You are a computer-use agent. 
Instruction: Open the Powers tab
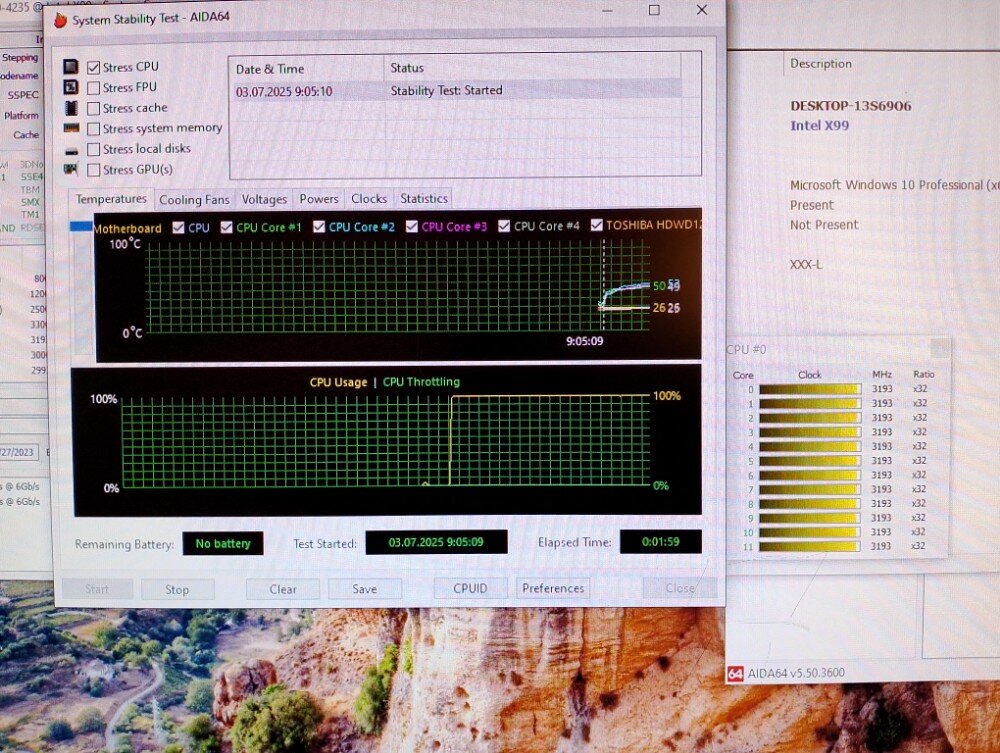[319, 199]
